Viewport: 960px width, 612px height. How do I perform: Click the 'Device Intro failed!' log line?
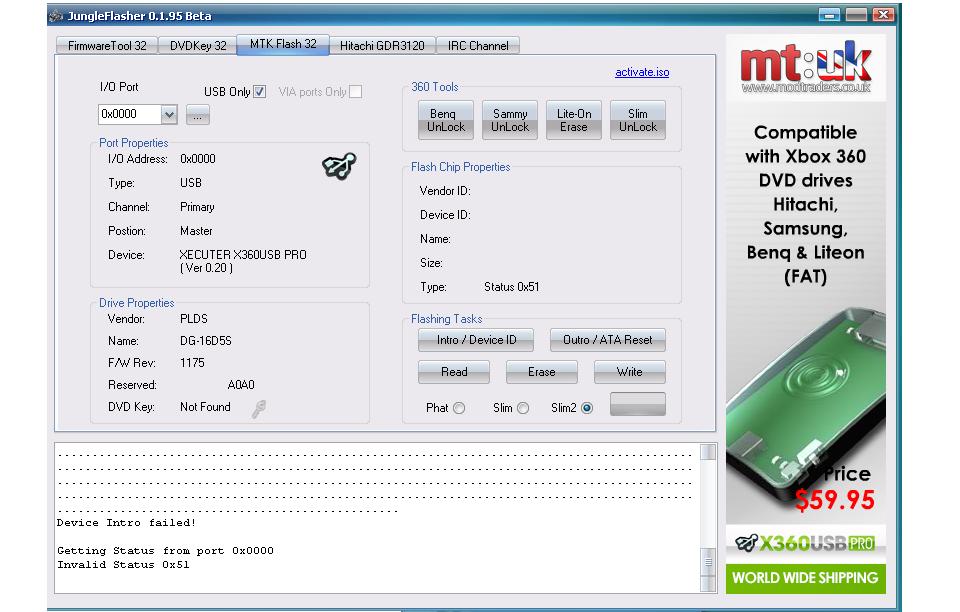pos(126,523)
